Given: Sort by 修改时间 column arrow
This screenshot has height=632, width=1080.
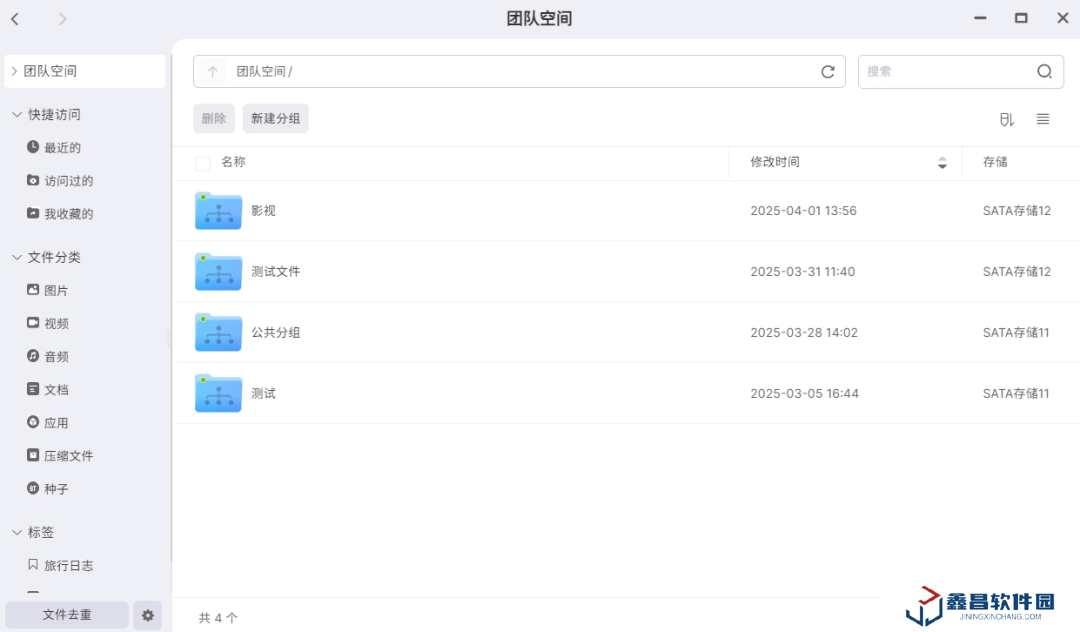Looking at the screenshot, I should tap(941, 163).
